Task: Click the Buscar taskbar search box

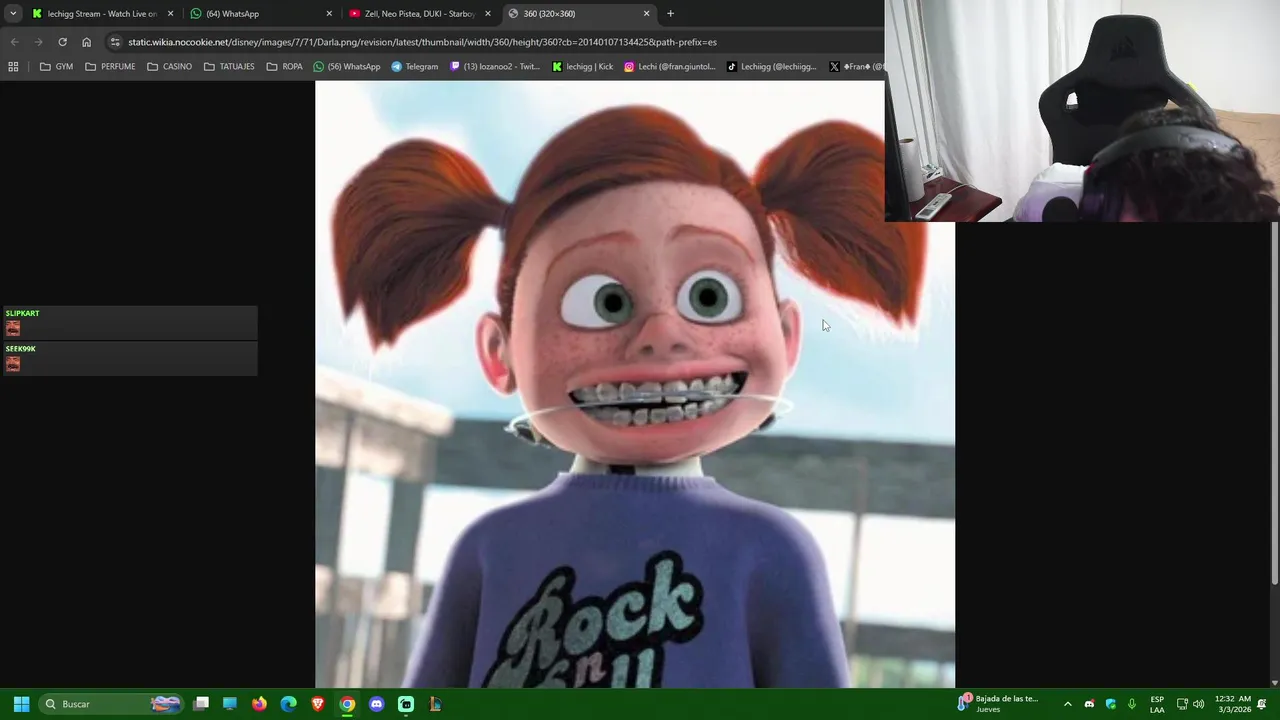Action: click(x=112, y=704)
